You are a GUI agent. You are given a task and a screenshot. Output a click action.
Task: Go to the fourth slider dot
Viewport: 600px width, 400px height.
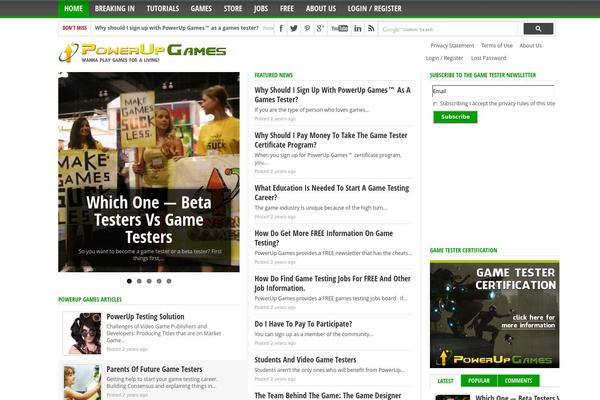tap(159, 281)
